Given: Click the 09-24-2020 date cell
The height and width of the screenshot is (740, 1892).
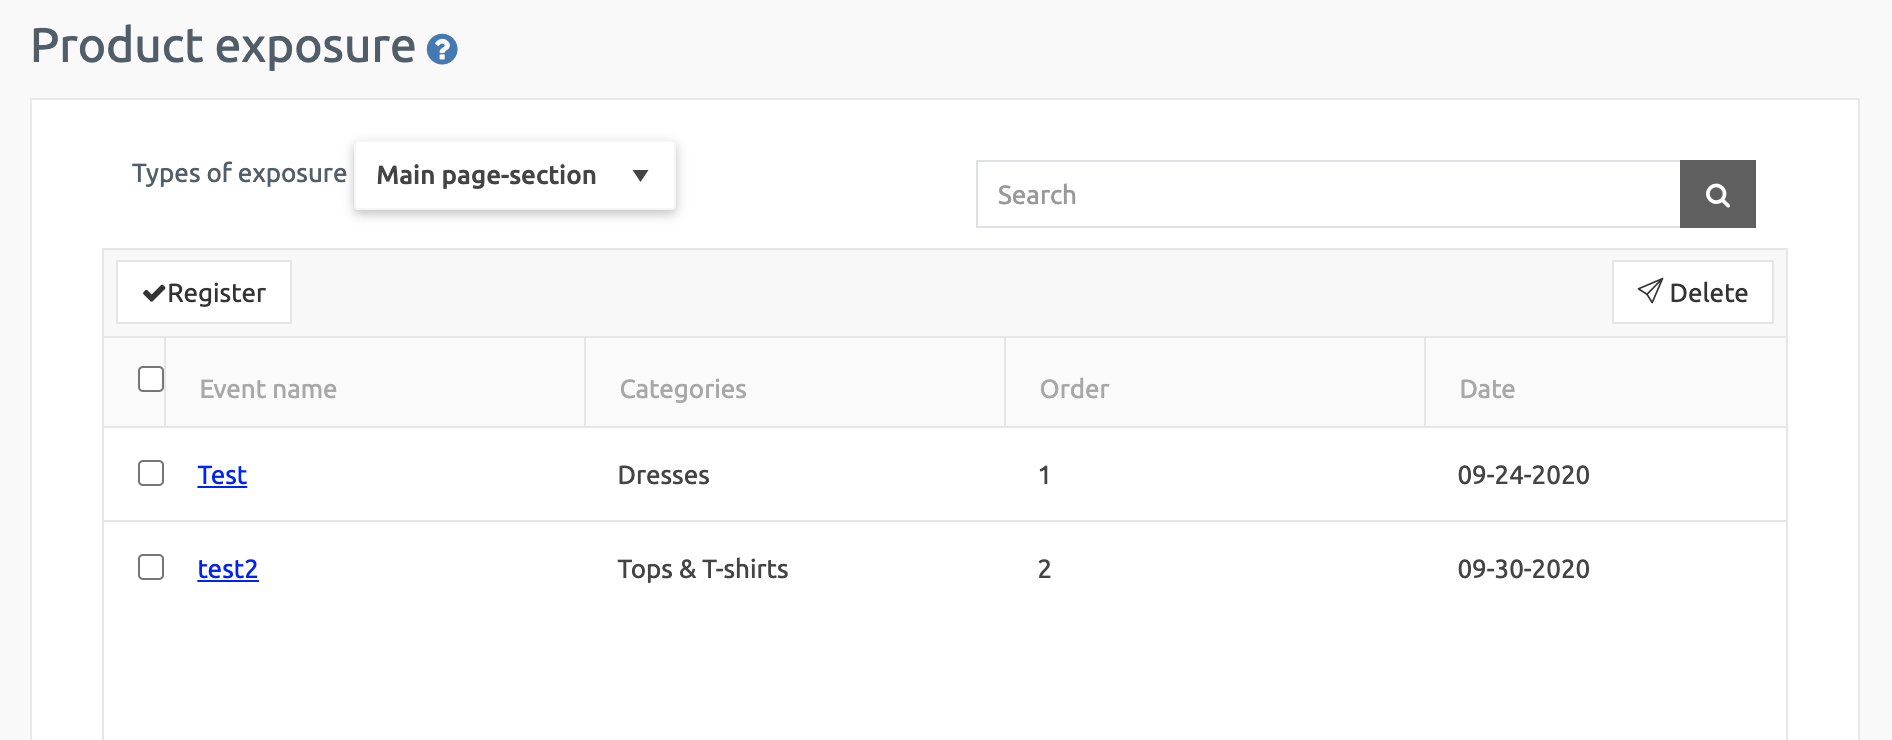Looking at the screenshot, I should (1523, 476).
